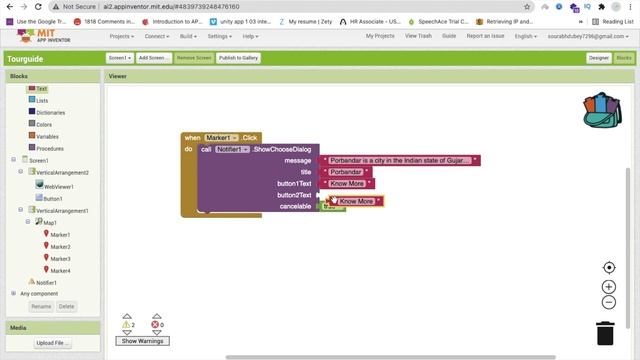640x360 pixels.
Task: Open the View Trash link
Action: [418, 36]
